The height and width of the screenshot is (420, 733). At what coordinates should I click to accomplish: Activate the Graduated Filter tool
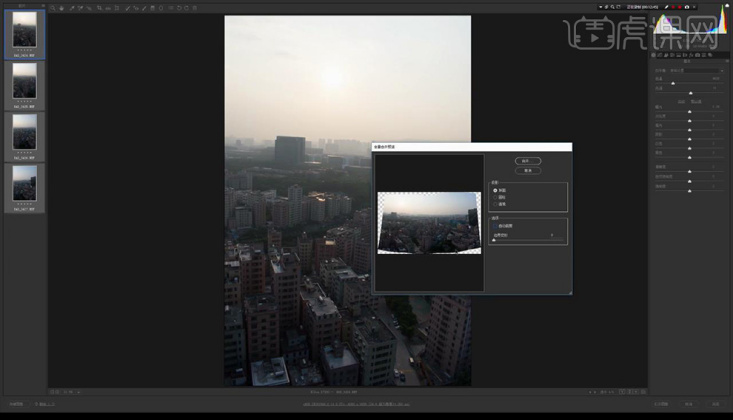(x=153, y=8)
